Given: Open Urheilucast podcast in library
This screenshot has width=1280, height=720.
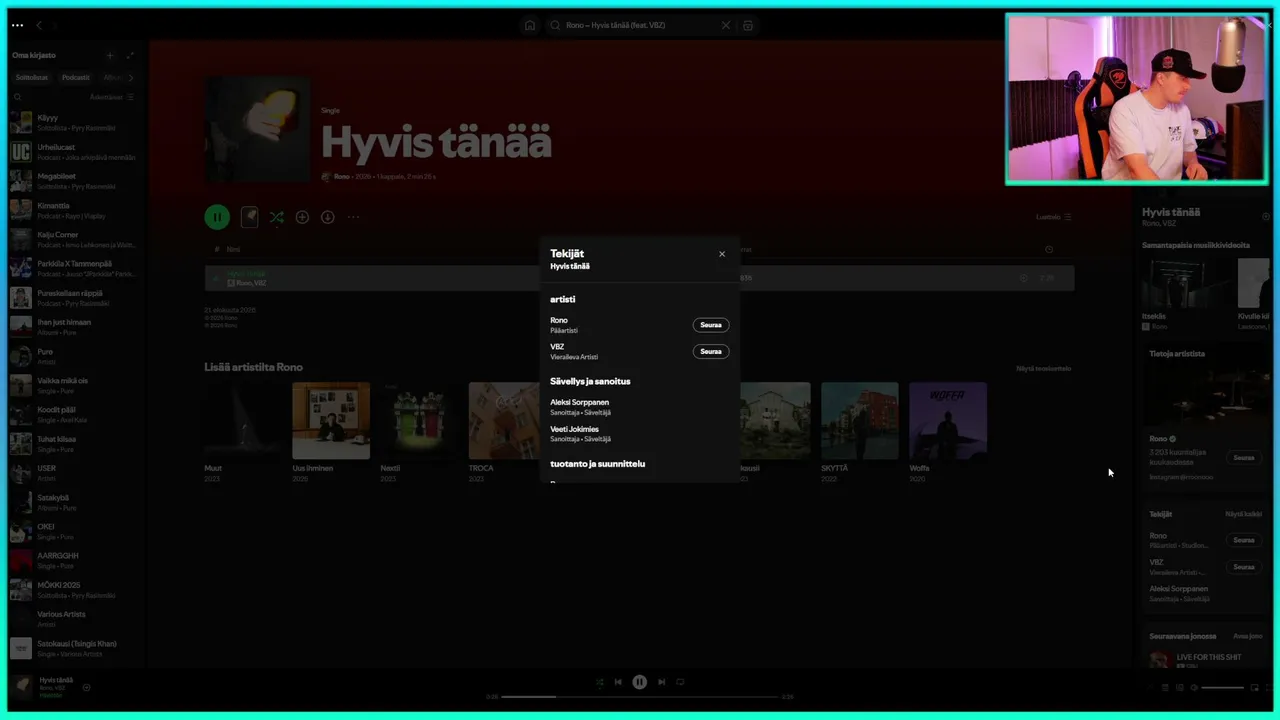Looking at the screenshot, I should coord(73,152).
